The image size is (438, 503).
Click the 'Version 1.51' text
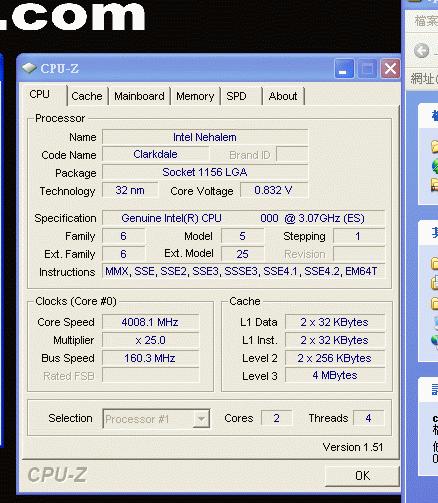point(353,447)
